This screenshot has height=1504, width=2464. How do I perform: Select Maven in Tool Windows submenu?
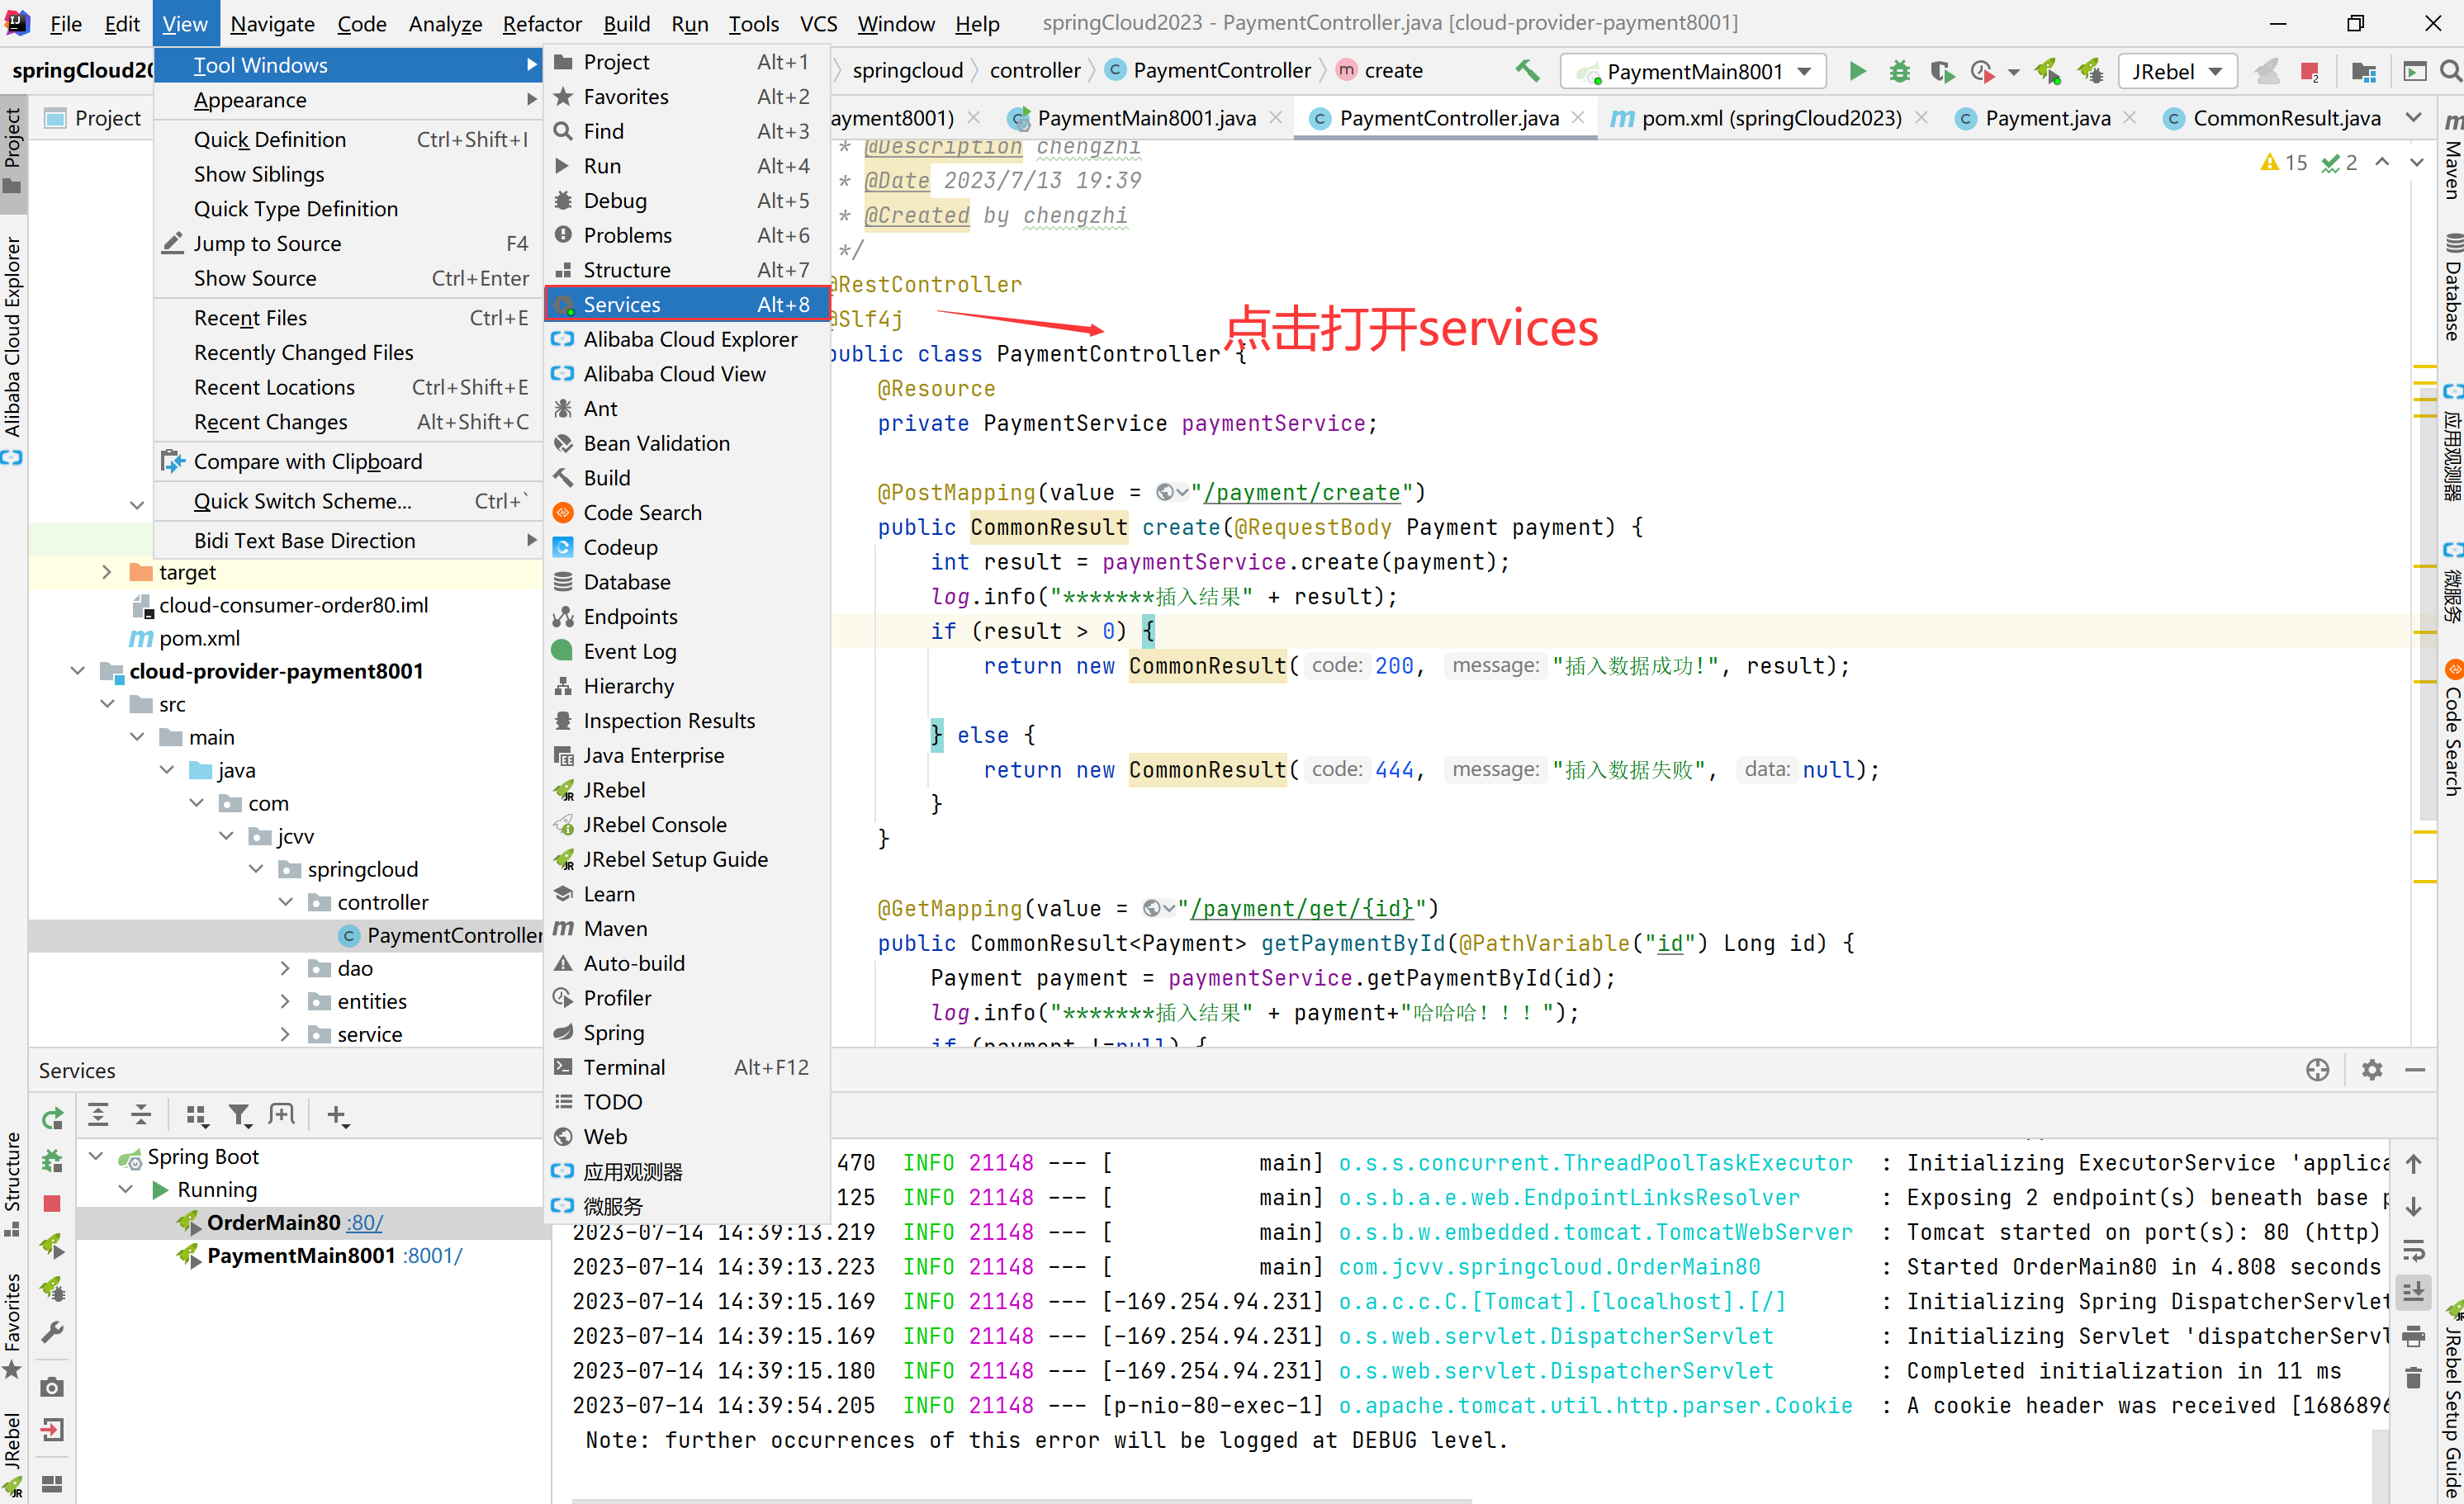[688, 928]
